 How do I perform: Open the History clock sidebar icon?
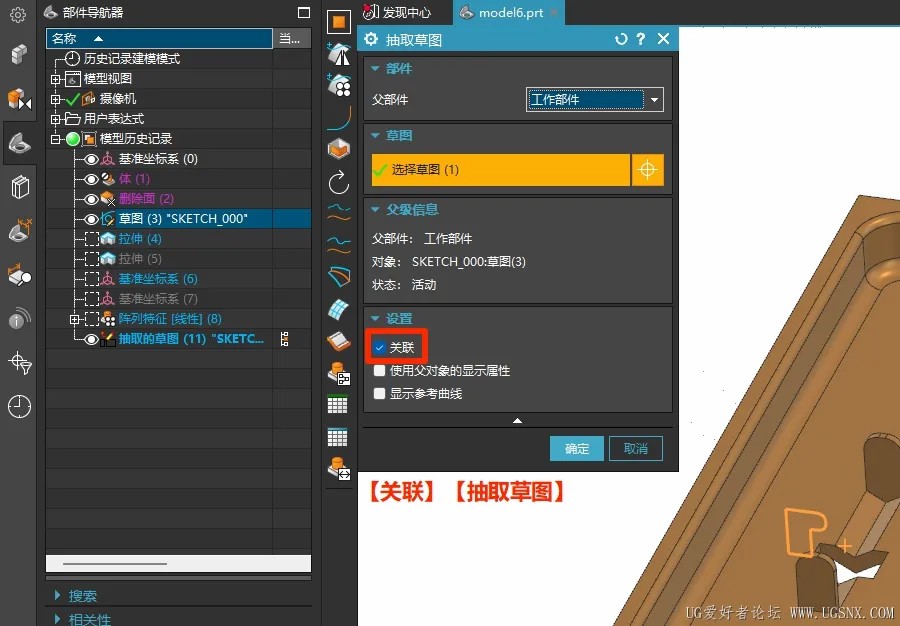click(x=19, y=406)
